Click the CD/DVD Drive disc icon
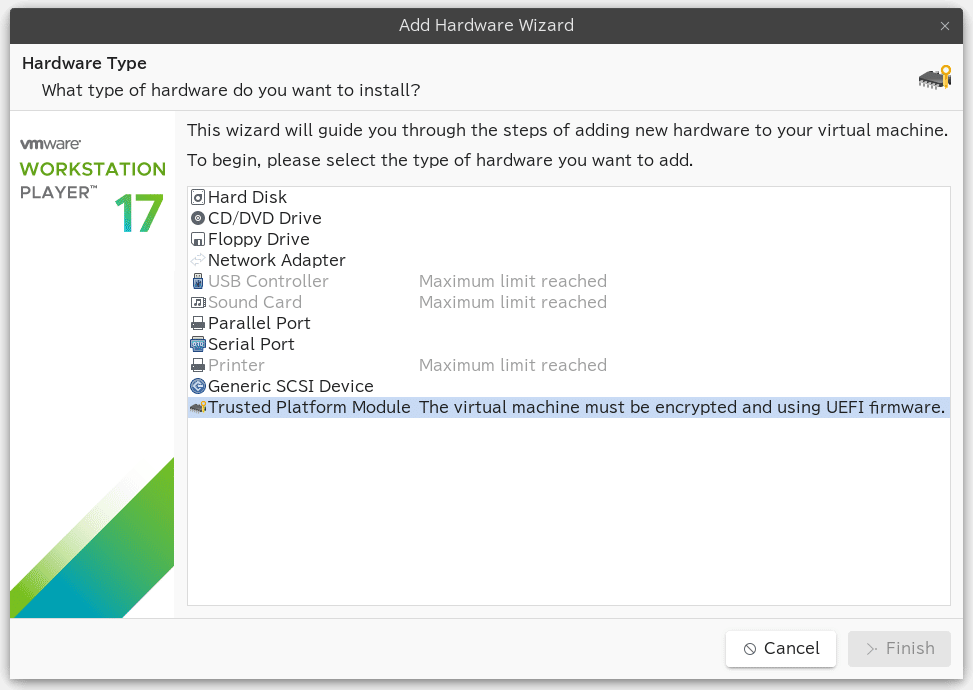 point(199,218)
